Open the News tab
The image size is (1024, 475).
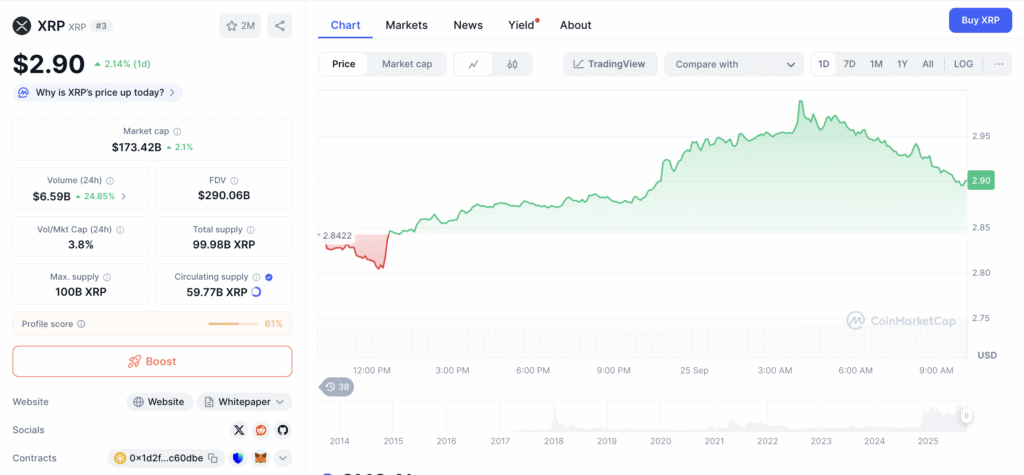[x=467, y=25]
